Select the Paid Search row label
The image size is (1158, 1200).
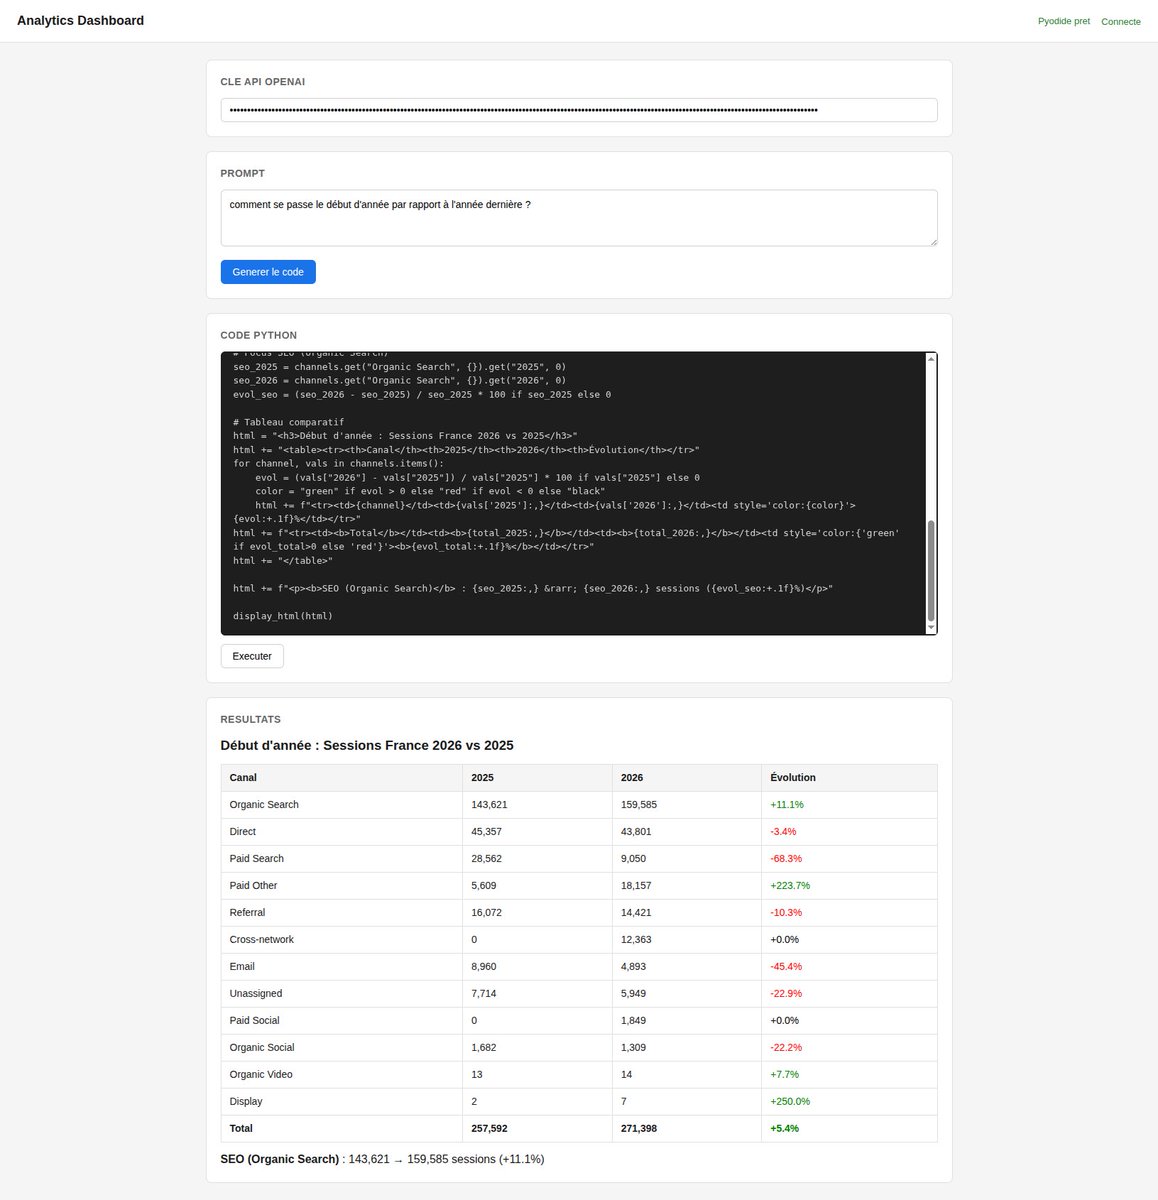pos(256,858)
